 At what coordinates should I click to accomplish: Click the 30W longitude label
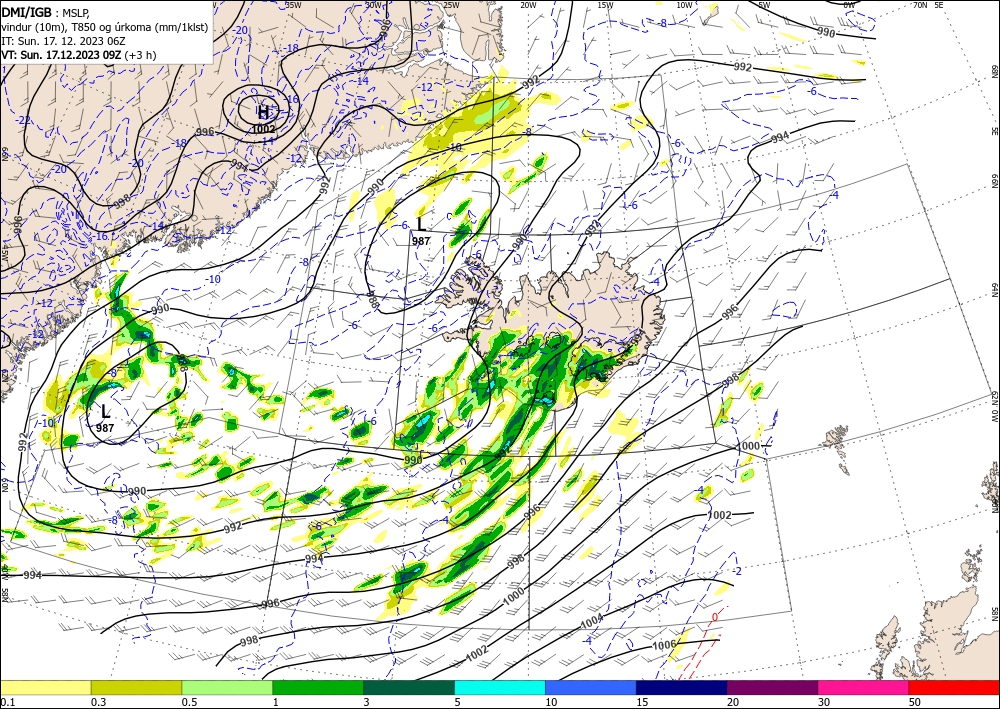[x=373, y=5]
